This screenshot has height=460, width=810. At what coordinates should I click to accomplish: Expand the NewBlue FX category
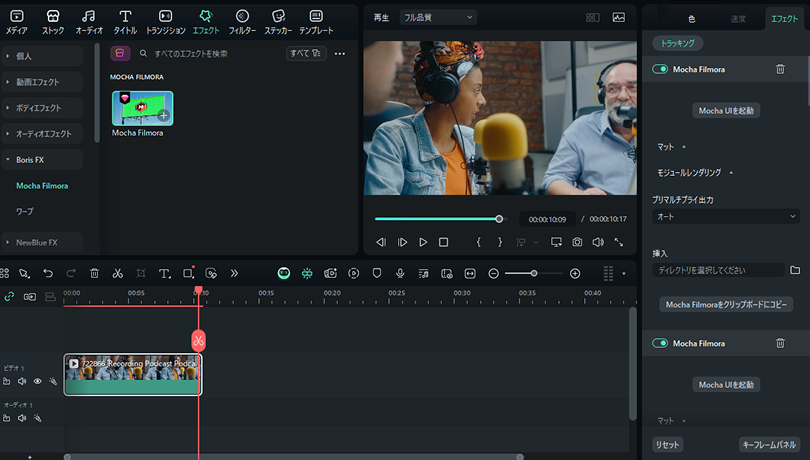click(42, 242)
